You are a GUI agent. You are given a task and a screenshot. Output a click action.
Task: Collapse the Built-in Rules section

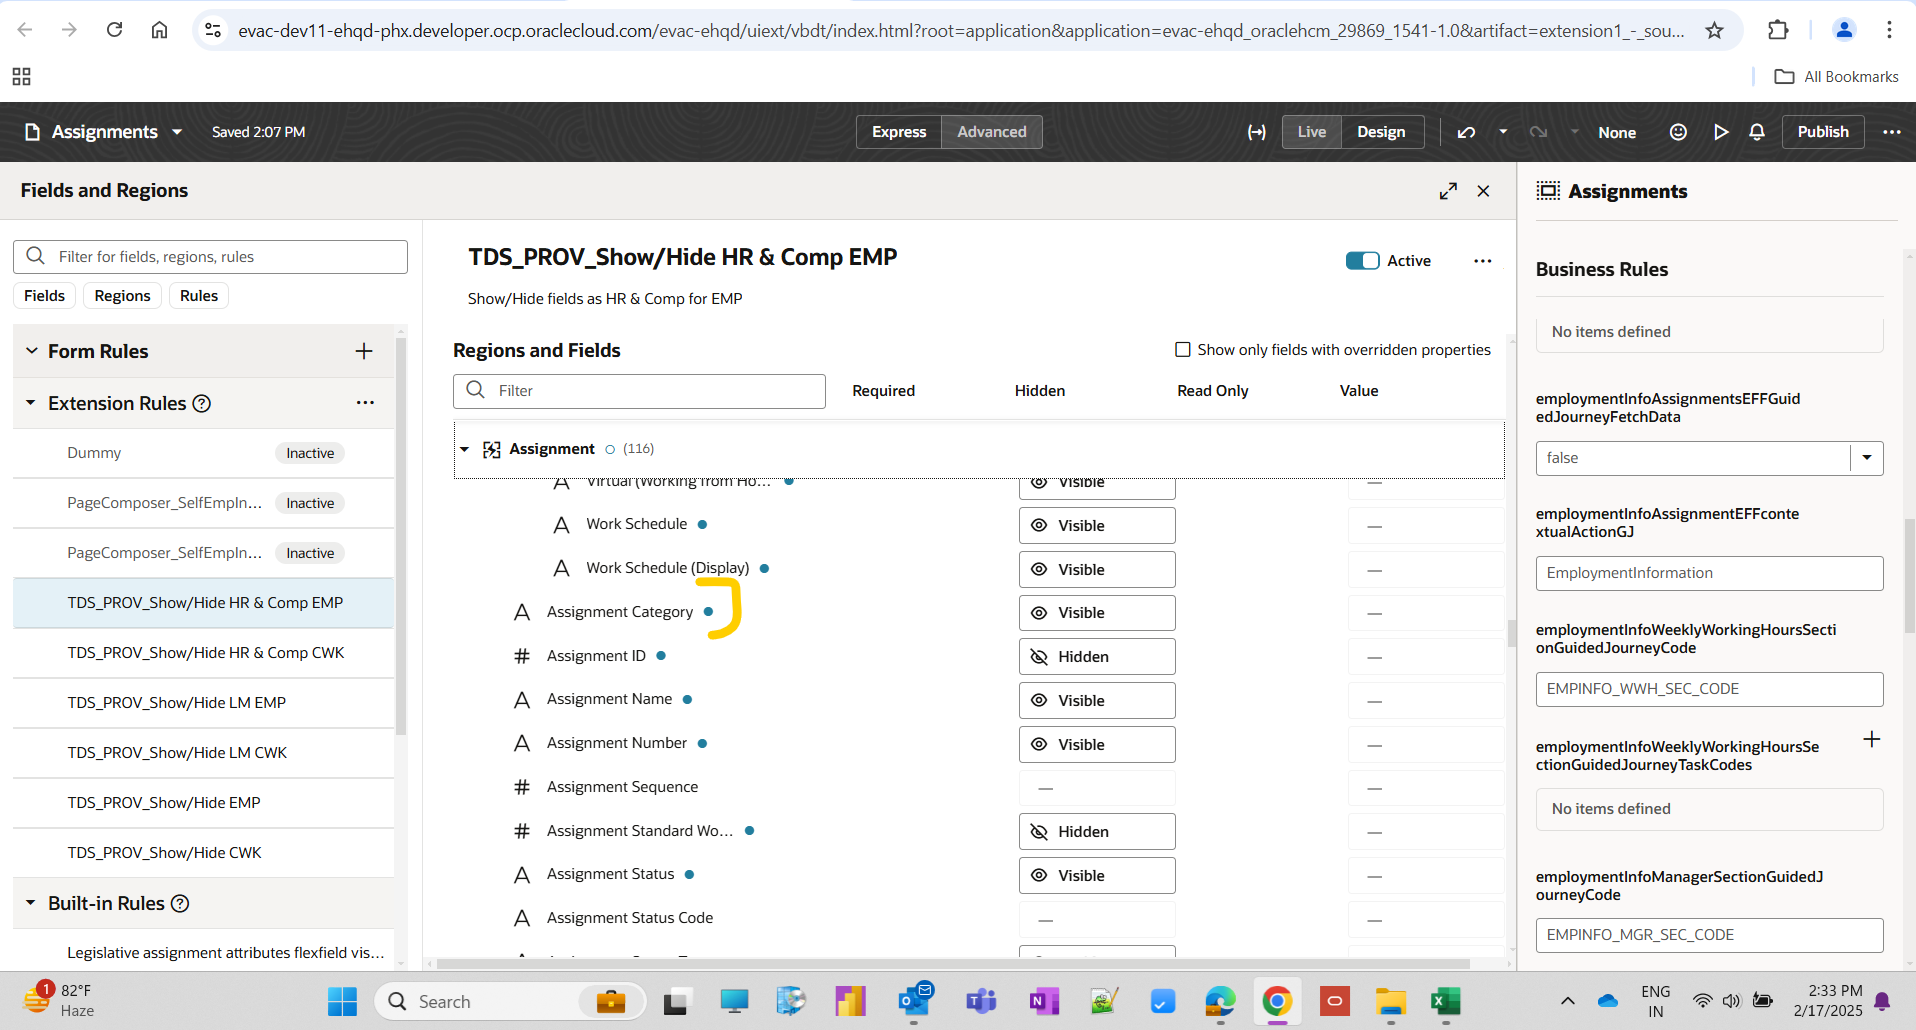[x=30, y=903]
